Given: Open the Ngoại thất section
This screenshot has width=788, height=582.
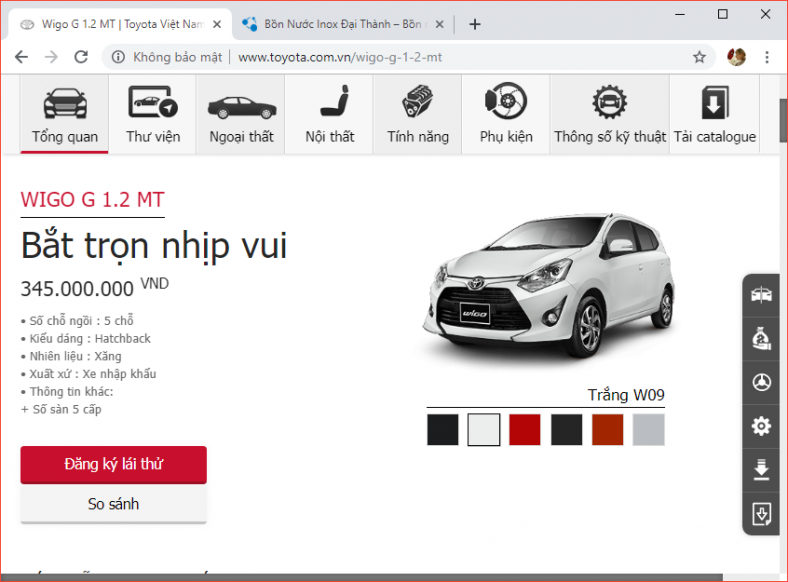Looking at the screenshot, I should (241, 115).
